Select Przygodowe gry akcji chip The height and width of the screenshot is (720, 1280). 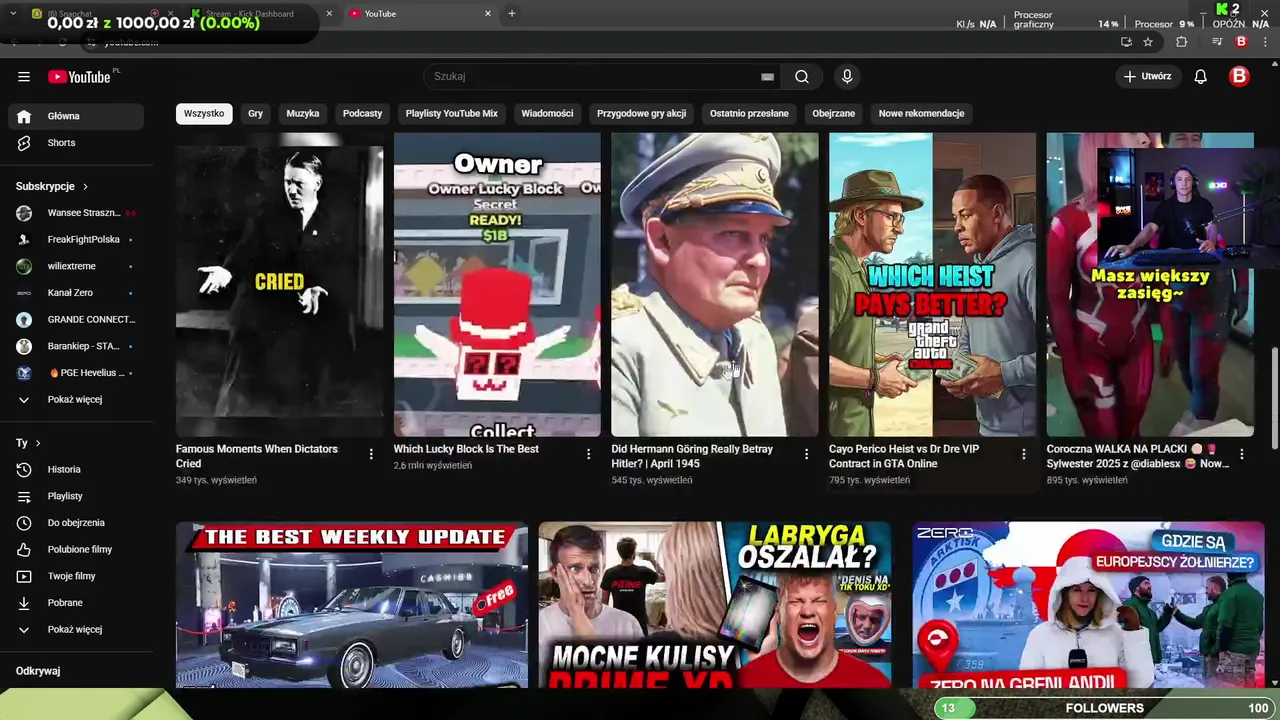click(642, 114)
